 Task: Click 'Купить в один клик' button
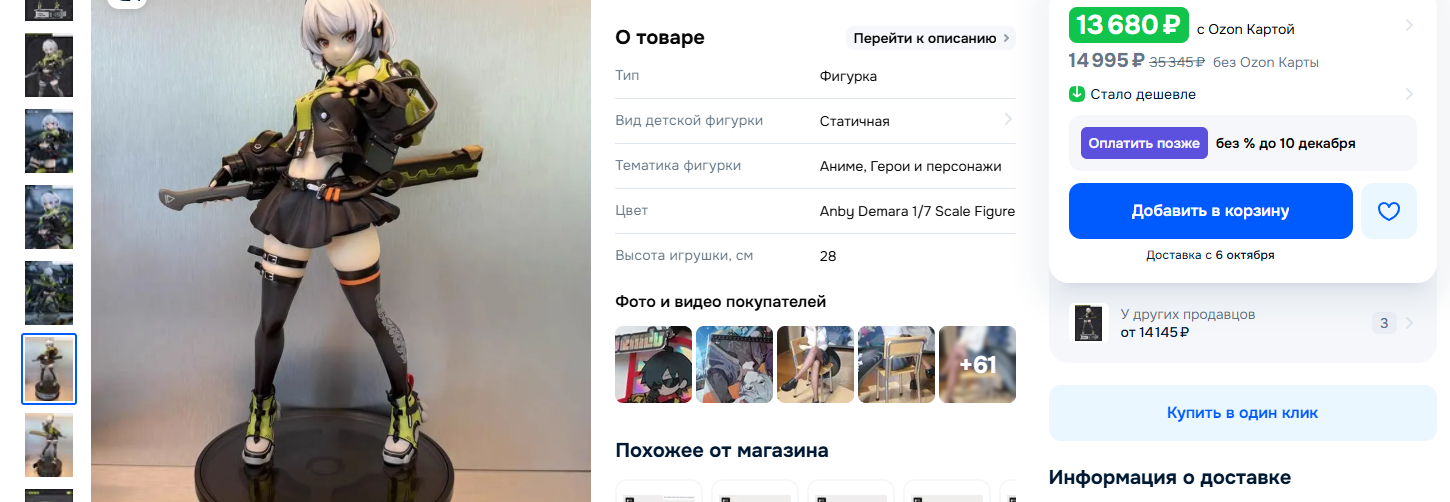[x=1242, y=413]
